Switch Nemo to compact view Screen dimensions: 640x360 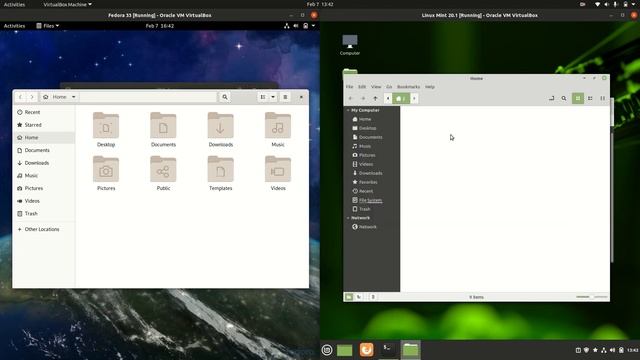click(602, 98)
